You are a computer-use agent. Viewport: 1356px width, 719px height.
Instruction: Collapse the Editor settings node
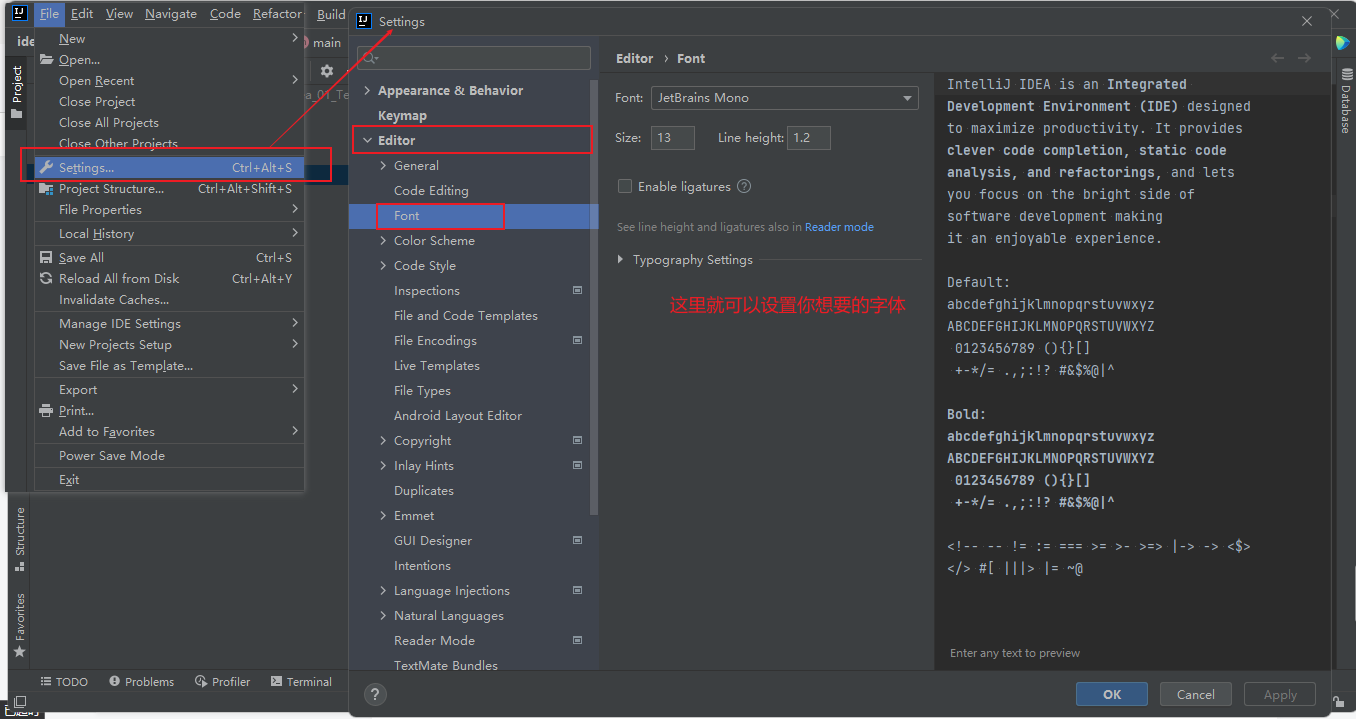tap(367, 141)
